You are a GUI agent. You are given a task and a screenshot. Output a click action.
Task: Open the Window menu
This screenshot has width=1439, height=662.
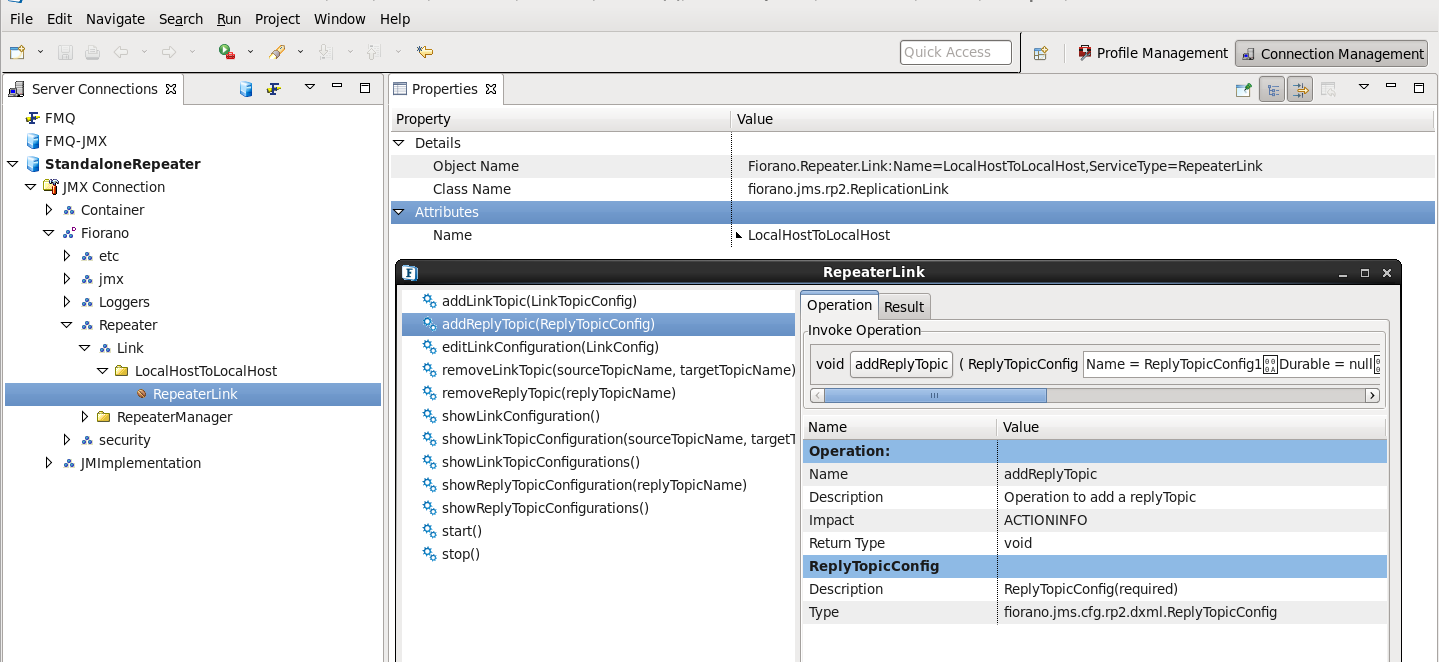tap(339, 19)
